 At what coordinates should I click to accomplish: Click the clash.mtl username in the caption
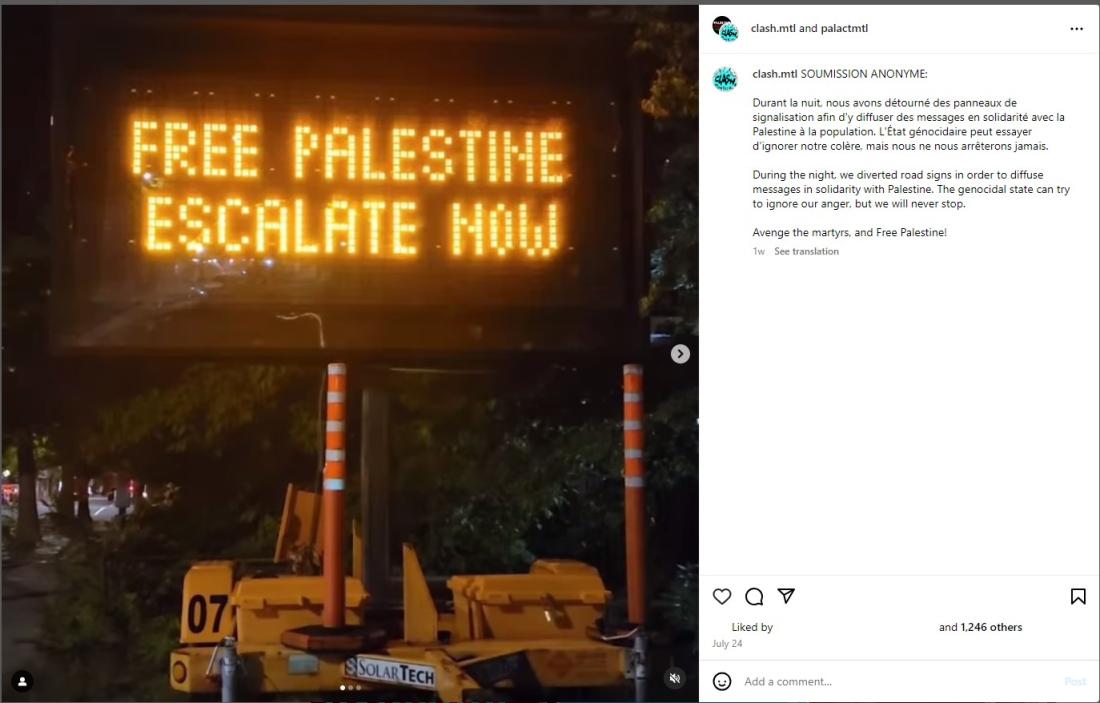774,74
